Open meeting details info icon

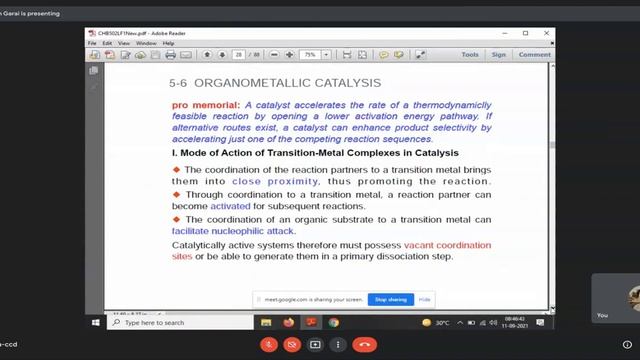tap(627, 345)
